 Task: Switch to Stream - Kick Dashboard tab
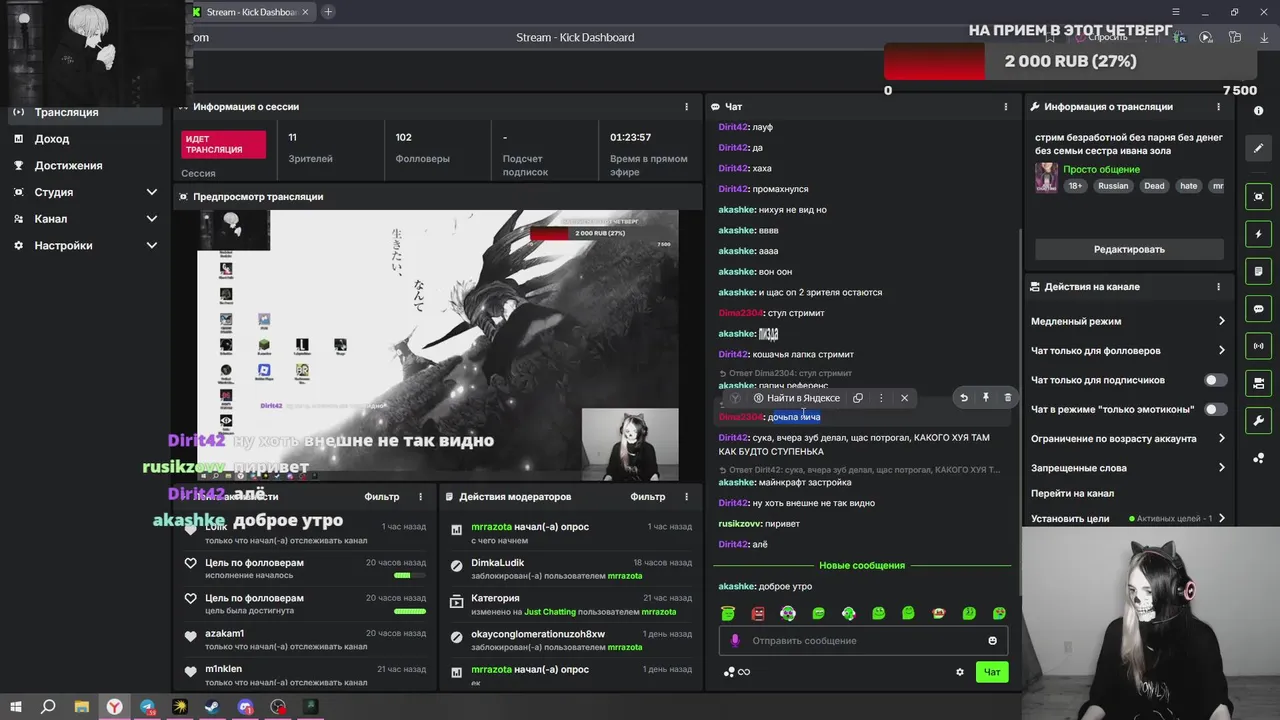(x=250, y=12)
